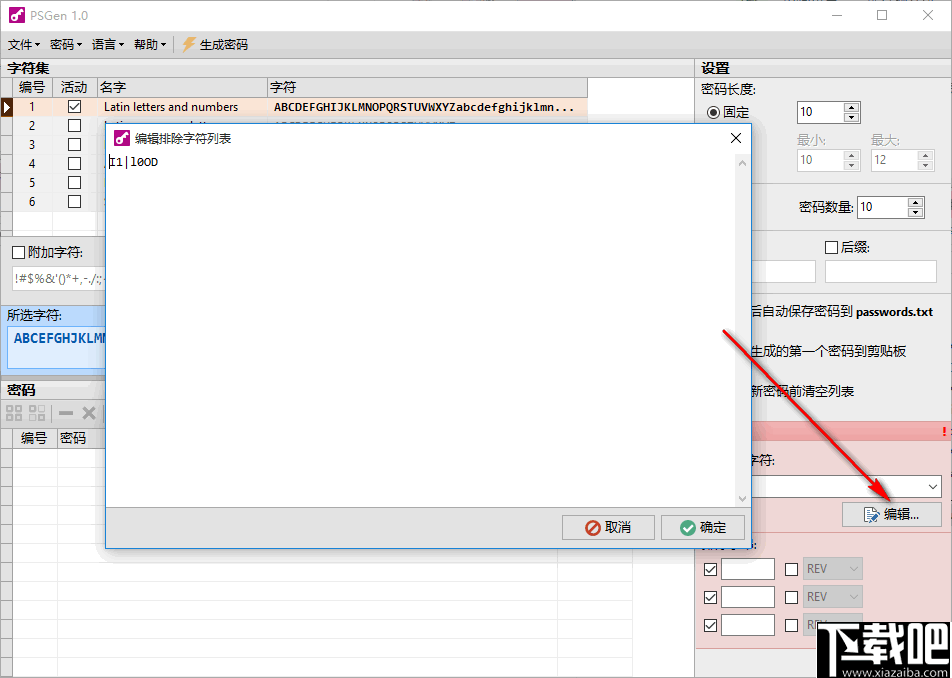Check the 活动 box for charset row 2
The width and height of the screenshot is (952, 678).
(75, 126)
